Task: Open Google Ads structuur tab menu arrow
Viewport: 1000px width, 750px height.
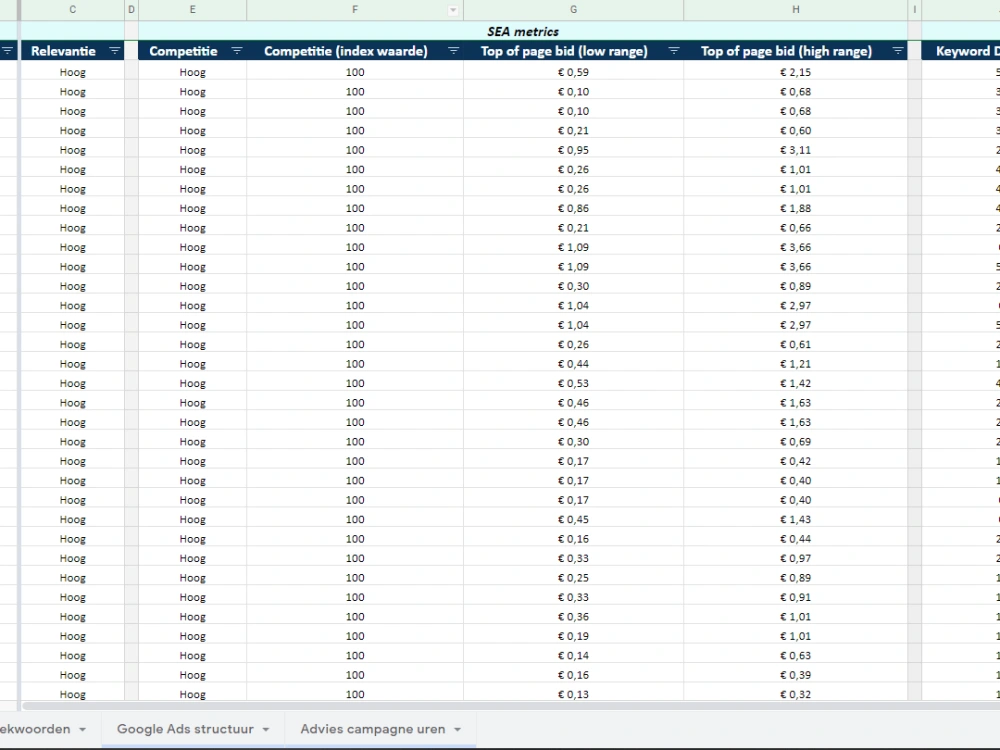Action: point(266,729)
